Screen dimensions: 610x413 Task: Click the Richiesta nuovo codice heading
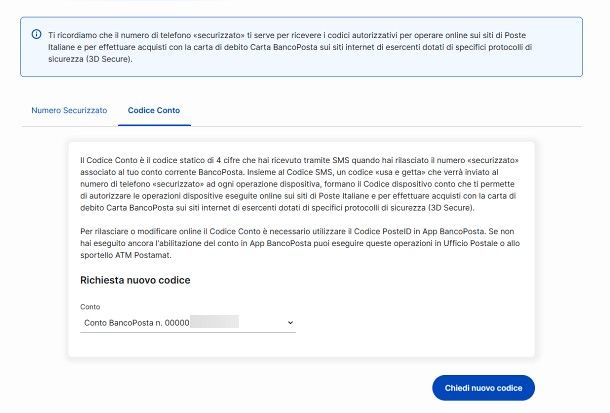[x=135, y=279]
